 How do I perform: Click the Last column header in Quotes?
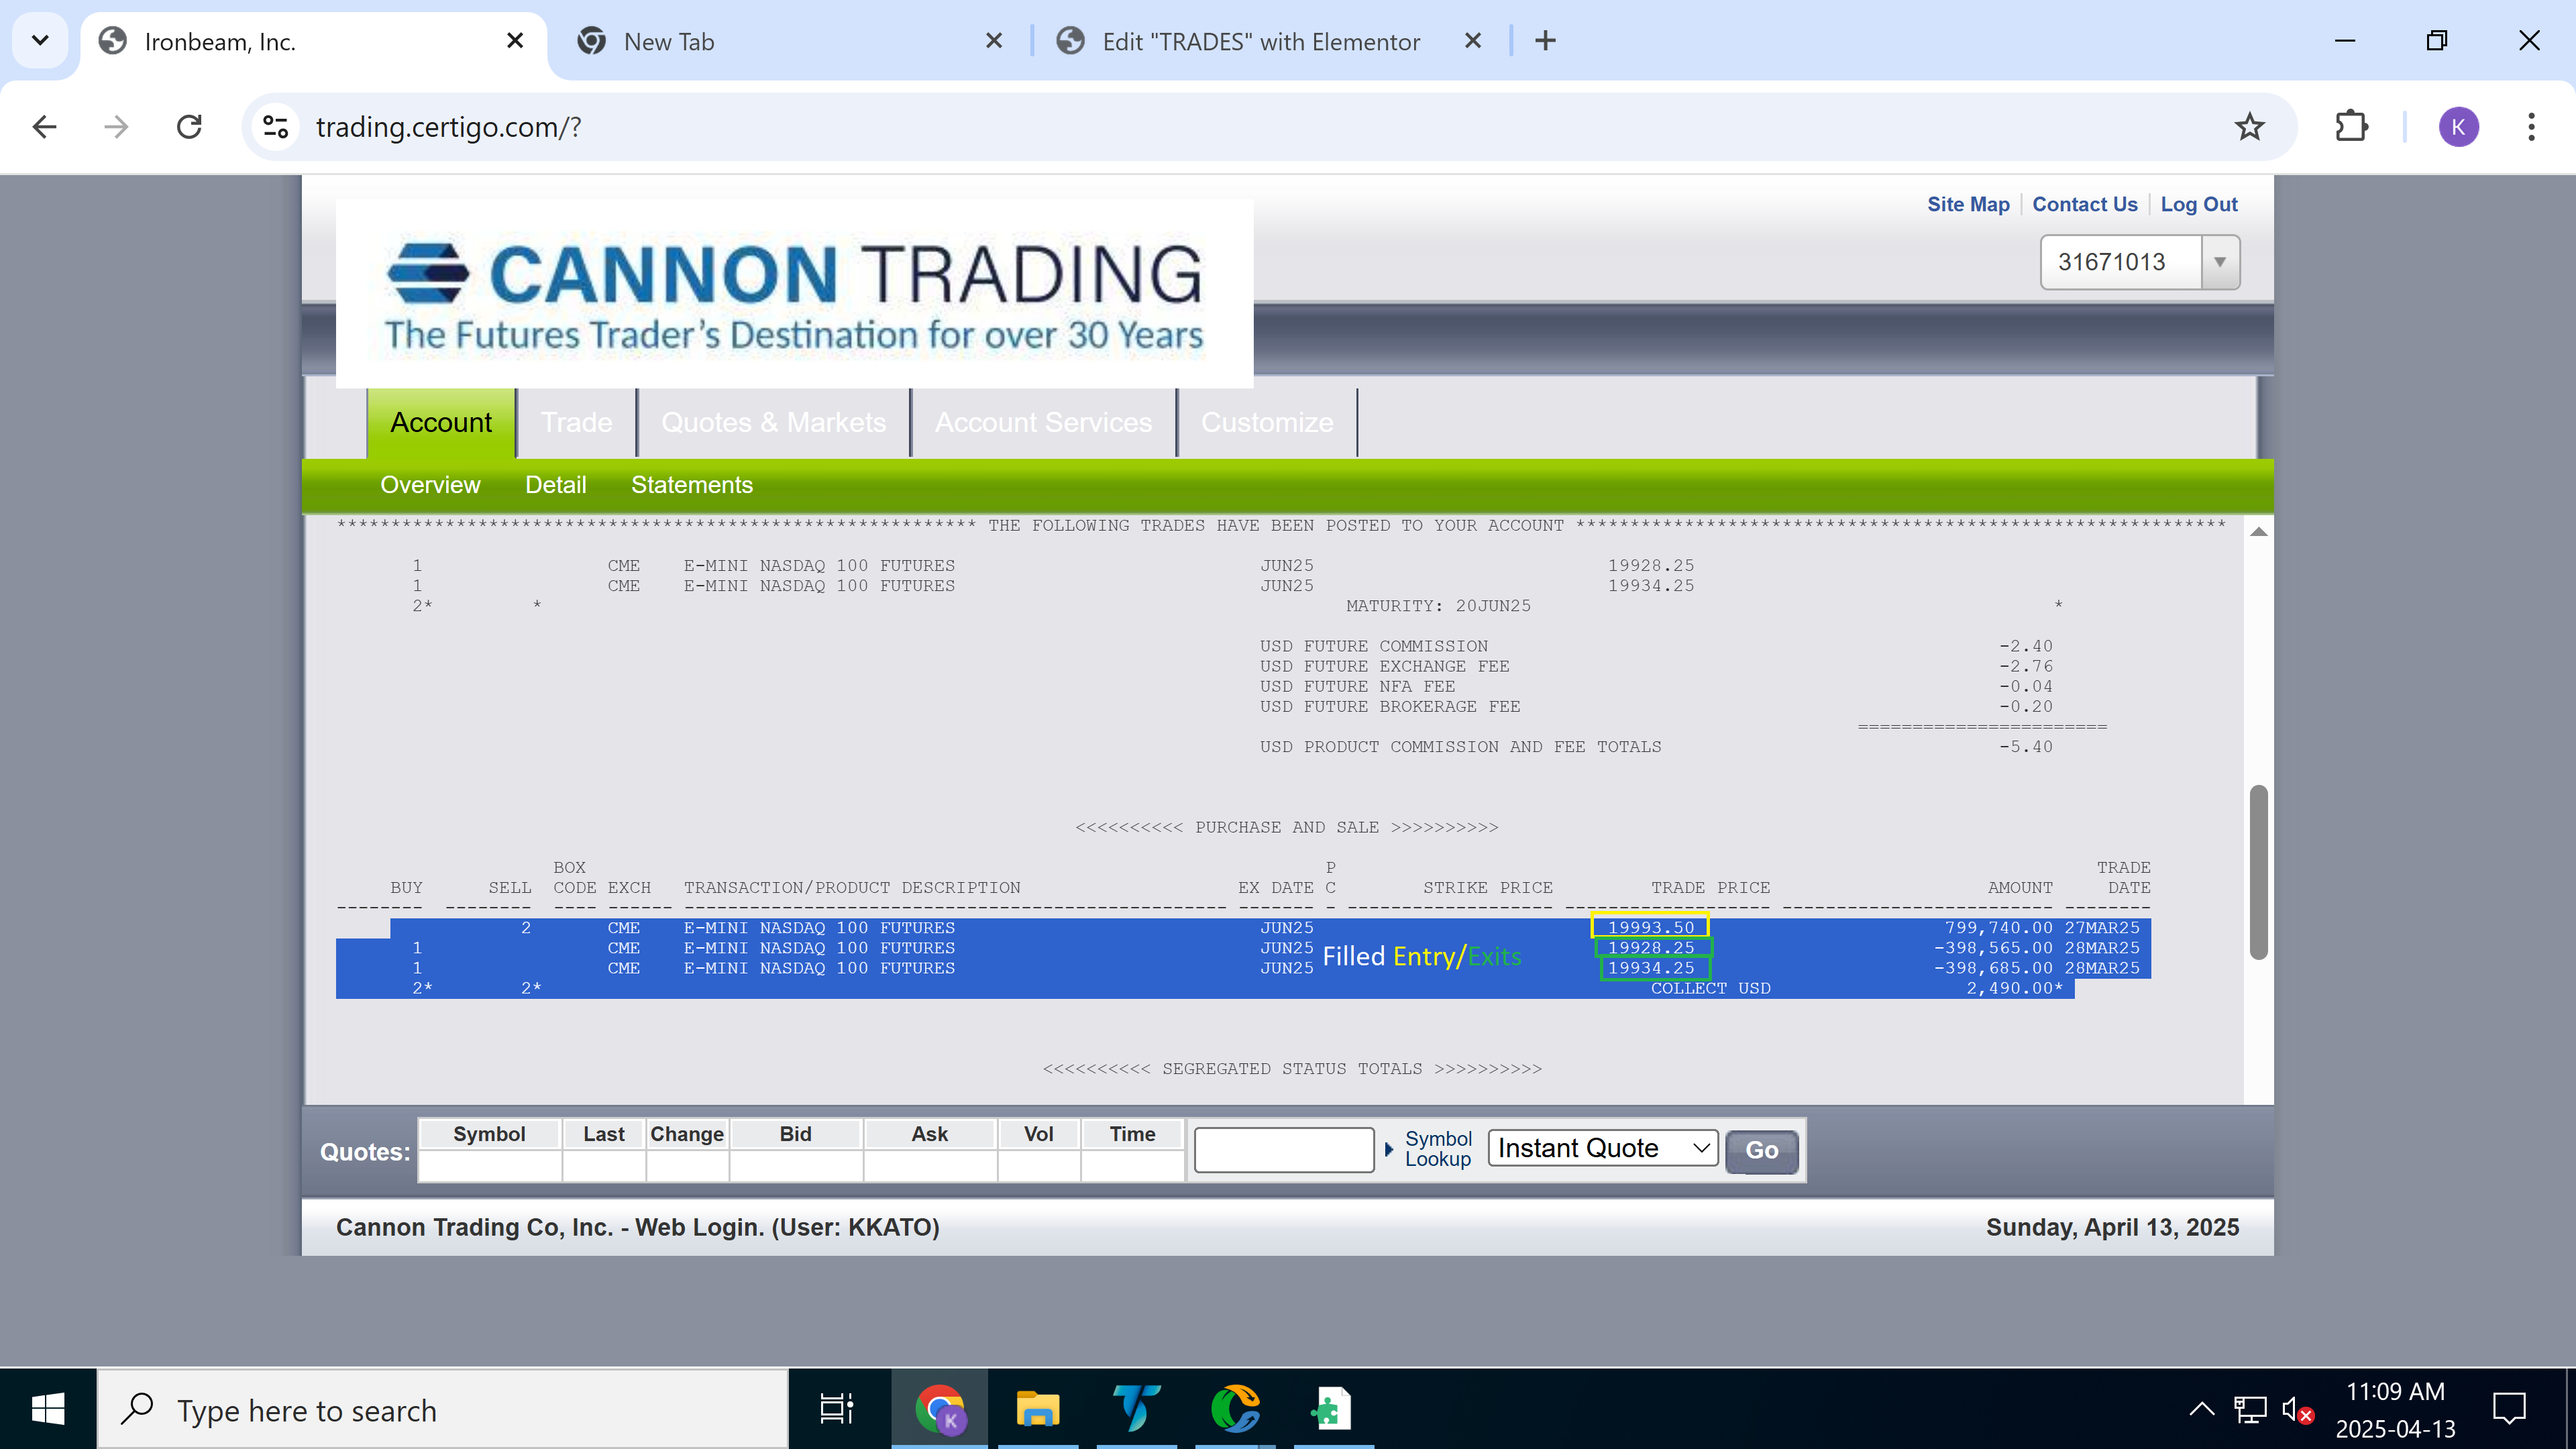tap(604, 1134)
